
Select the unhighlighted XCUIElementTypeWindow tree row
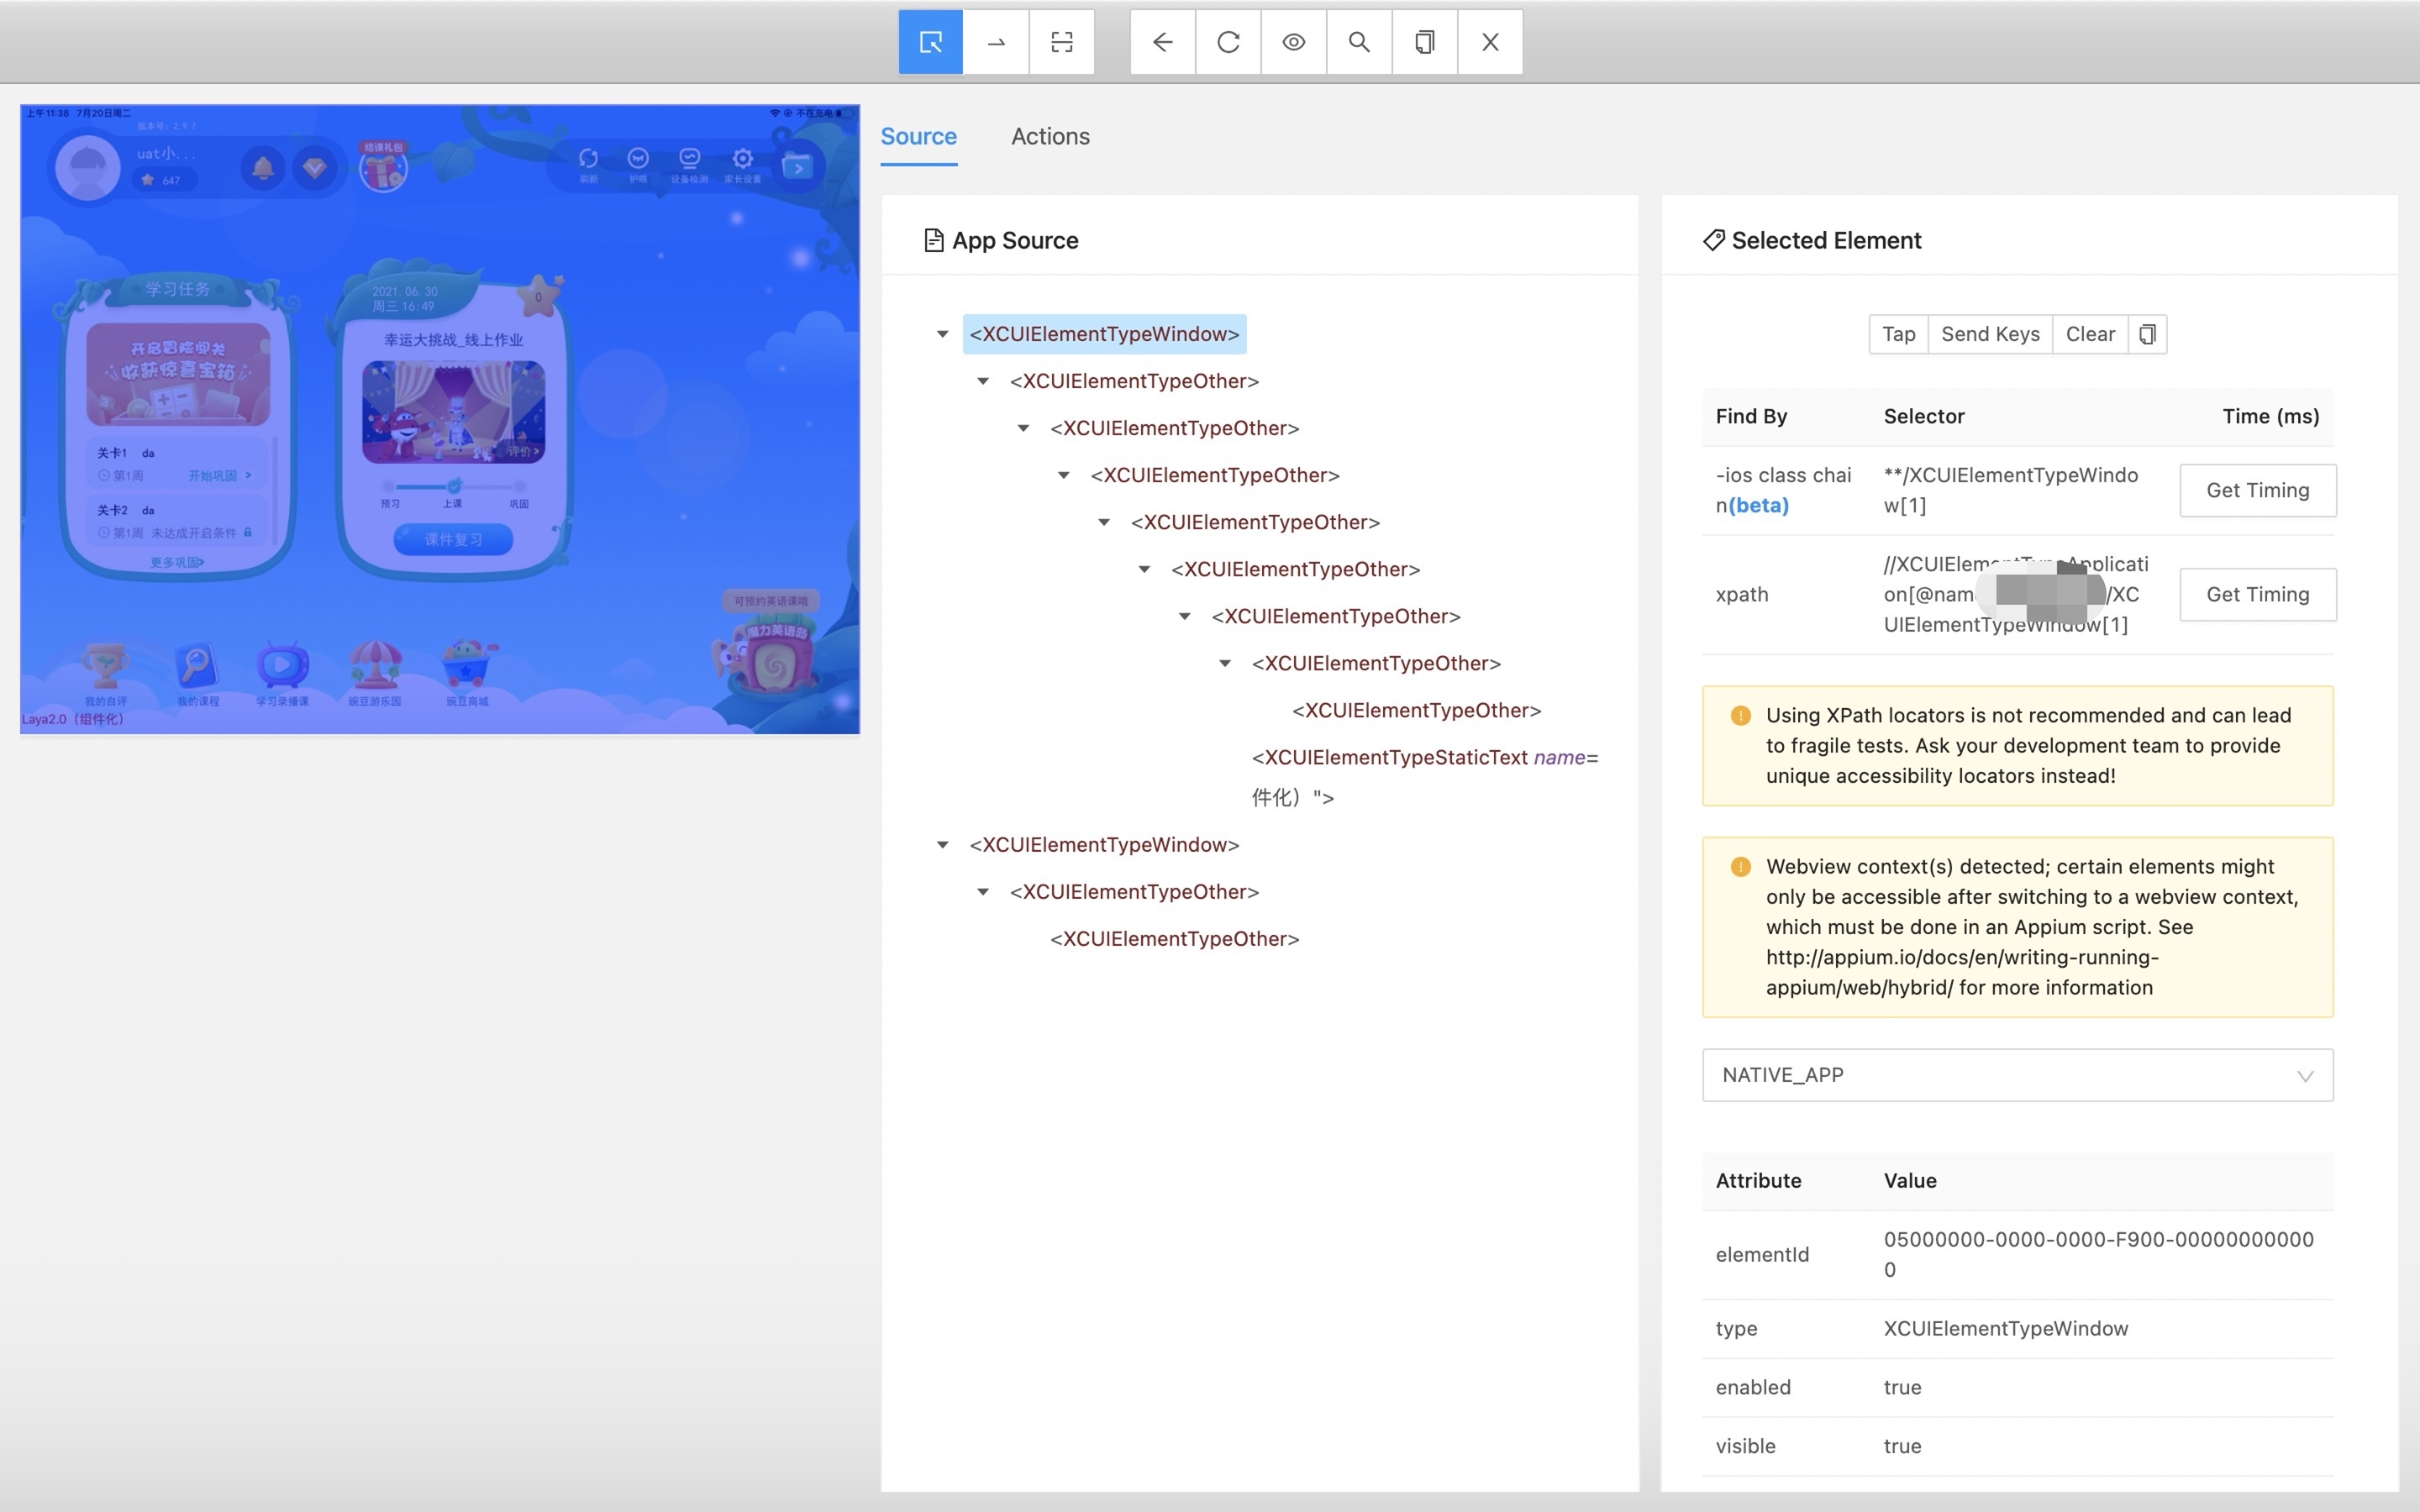click(1104, 845)
